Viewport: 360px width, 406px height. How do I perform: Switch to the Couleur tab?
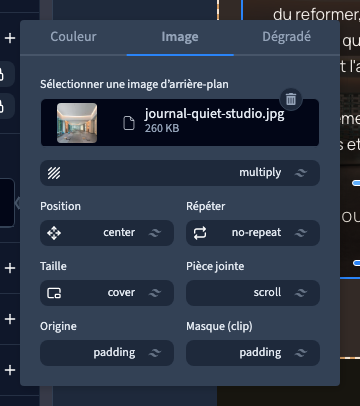click(73, 37)
